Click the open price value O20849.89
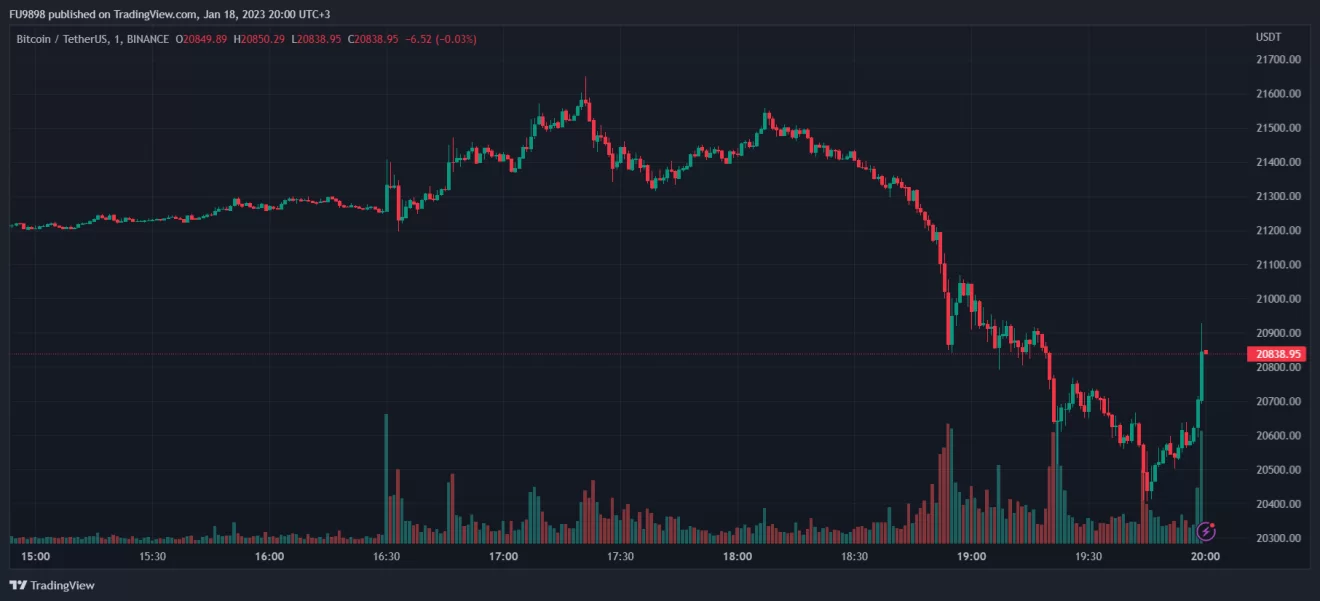The image size is (1320, 601). pos(202,39)
